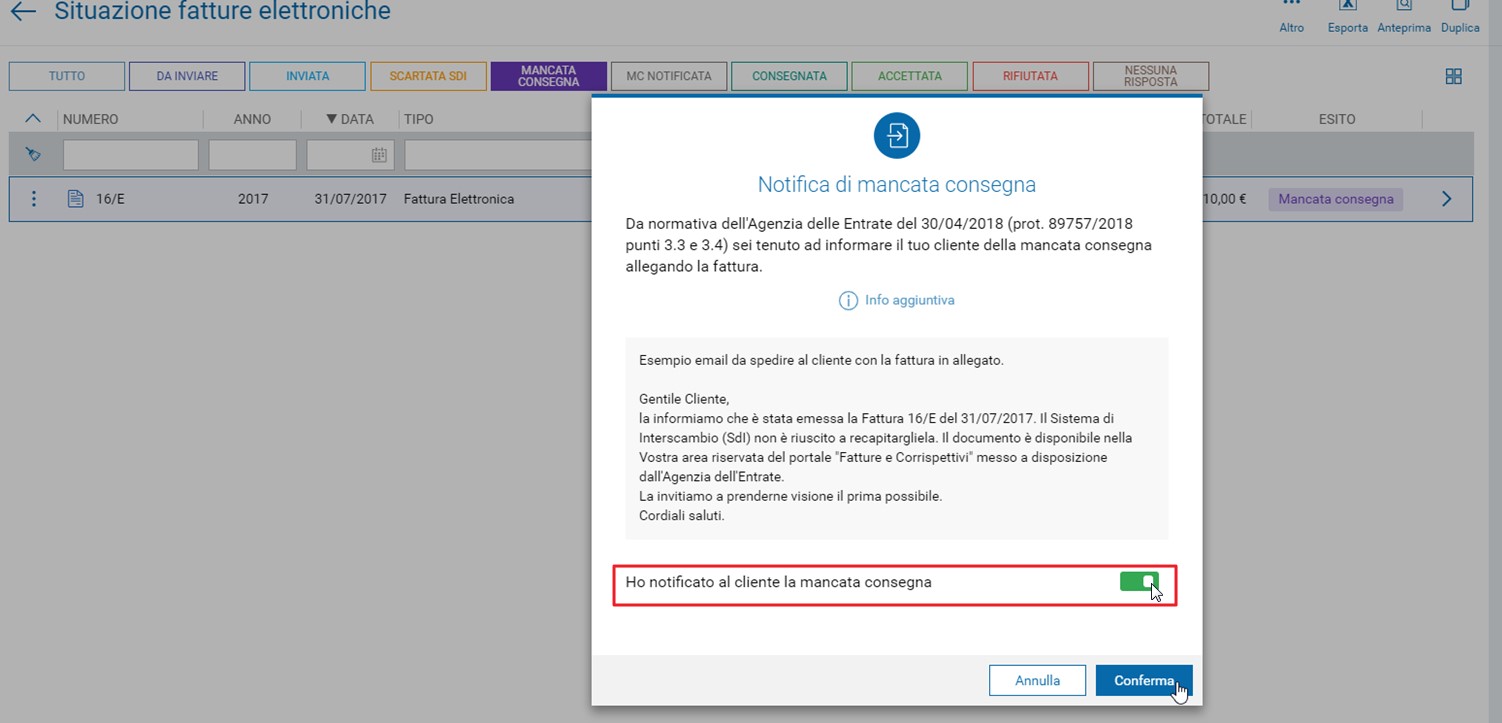The image size is (1502, 723).
Task: Select the RIFIUTATA filter tab
Action: (1030, 76)
